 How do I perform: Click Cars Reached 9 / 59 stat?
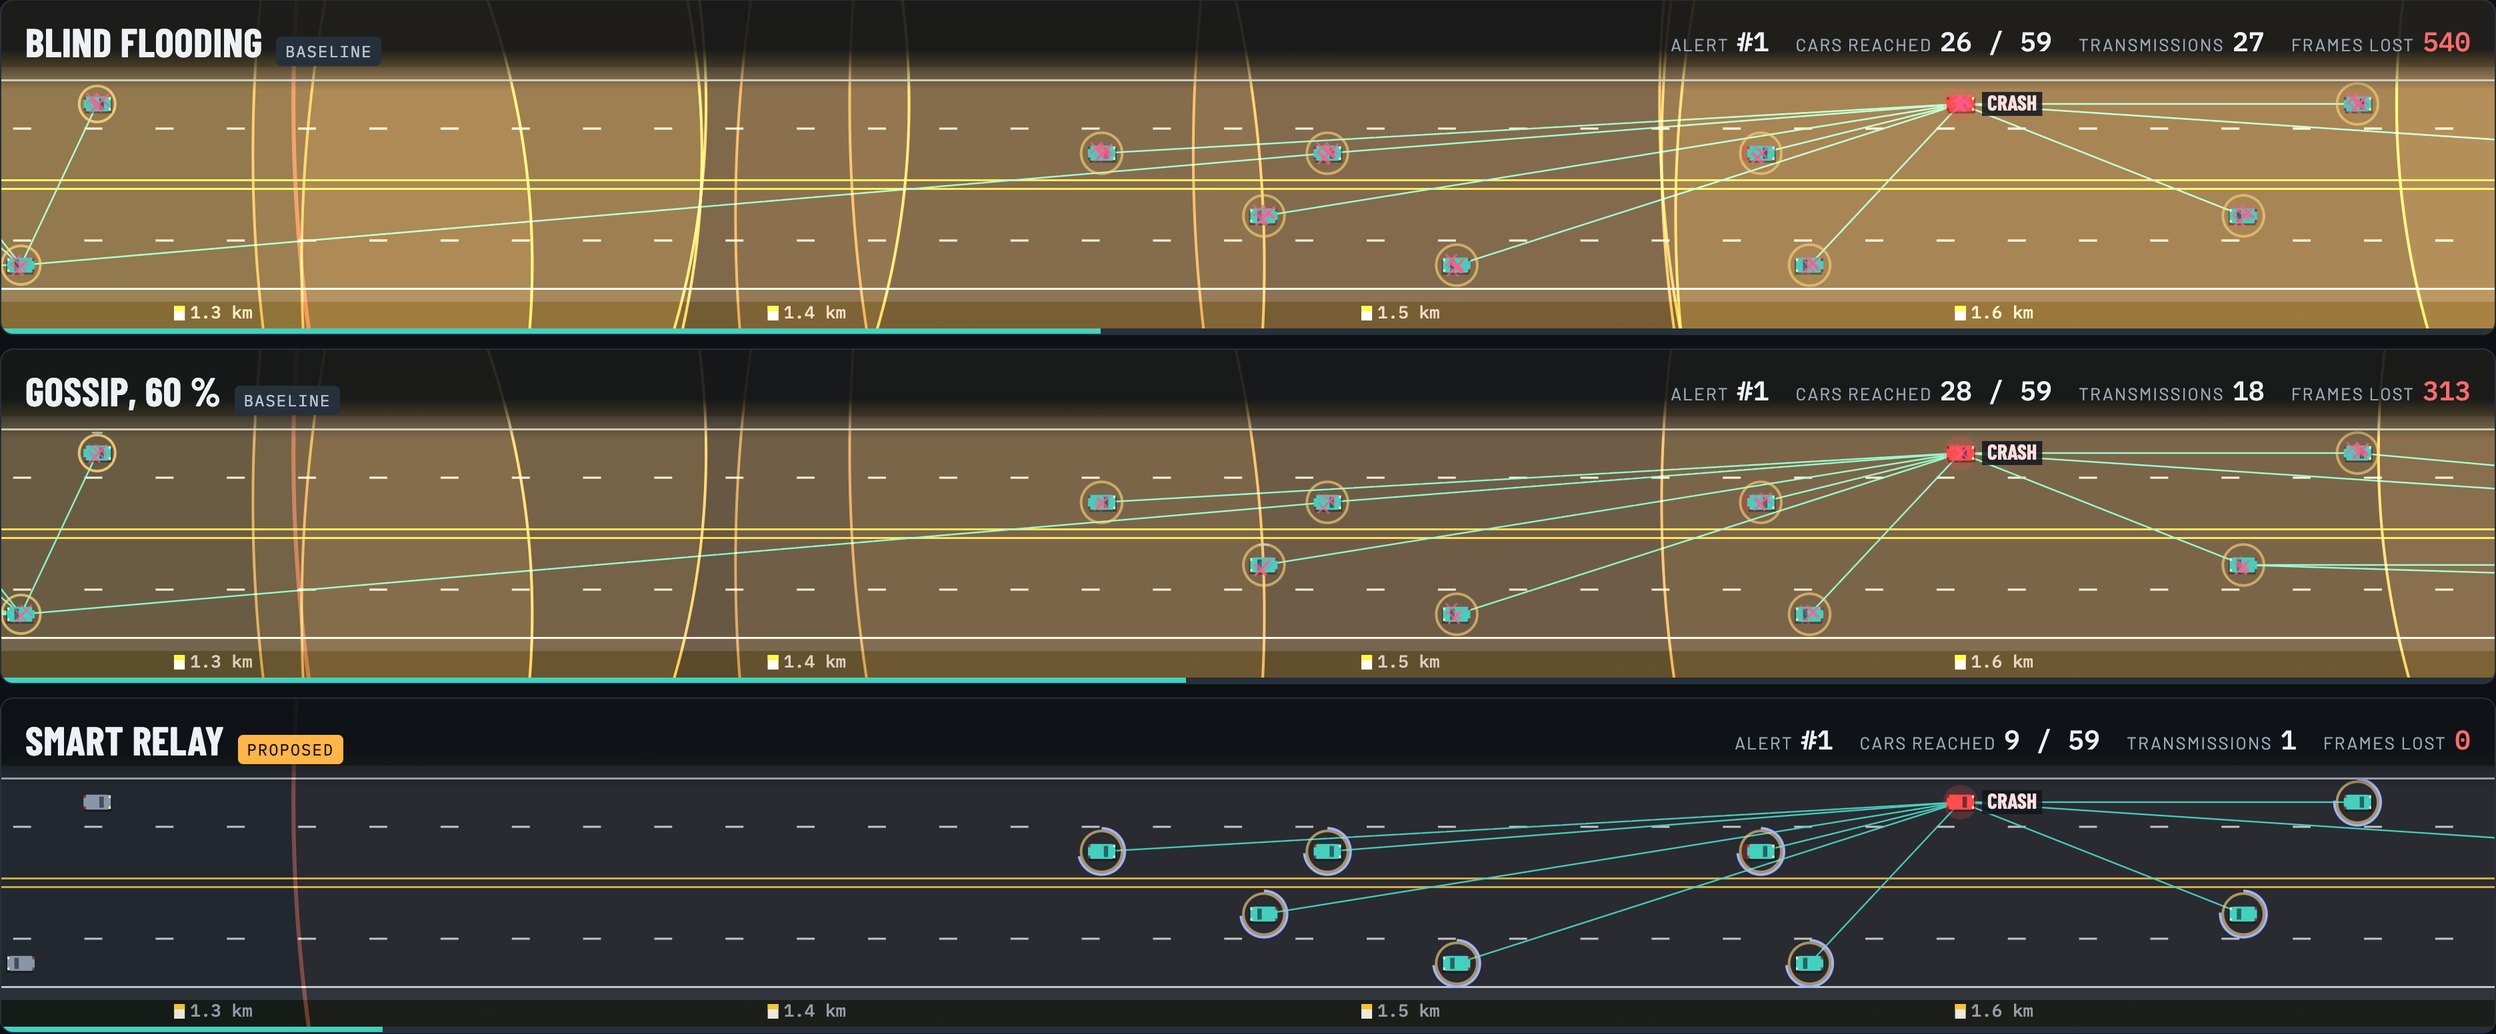pos(1979,741)
